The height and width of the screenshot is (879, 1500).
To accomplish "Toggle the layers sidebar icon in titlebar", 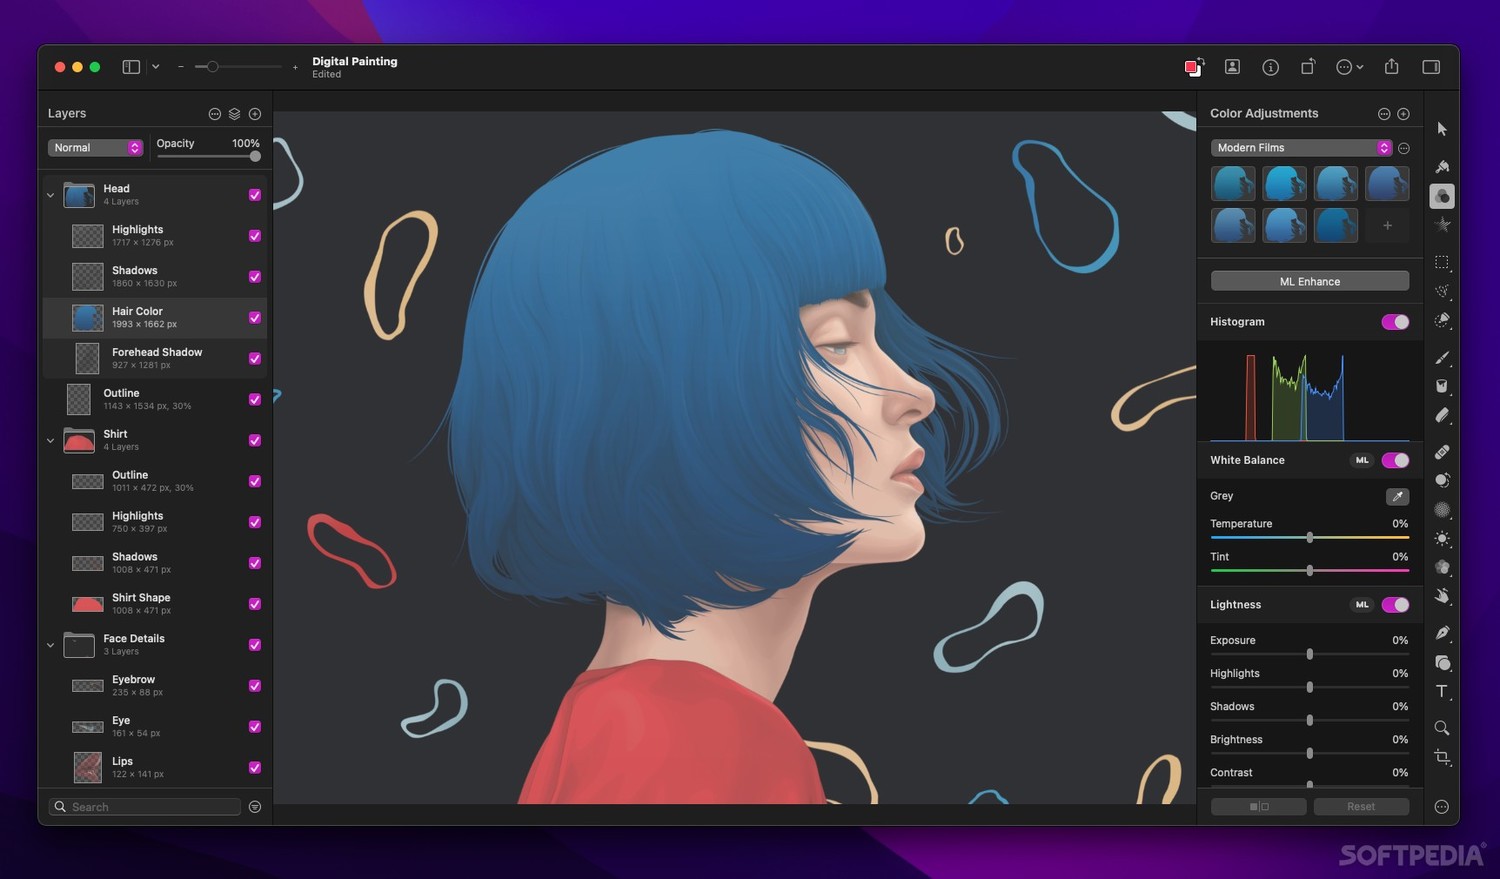I will 131,67.
